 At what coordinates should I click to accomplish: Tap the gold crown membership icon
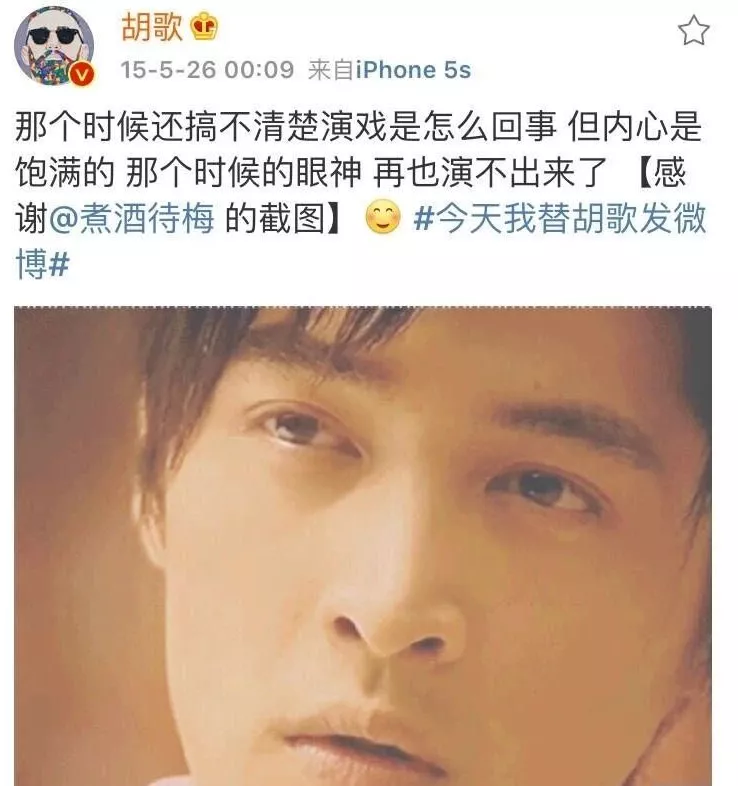point(204,27)
